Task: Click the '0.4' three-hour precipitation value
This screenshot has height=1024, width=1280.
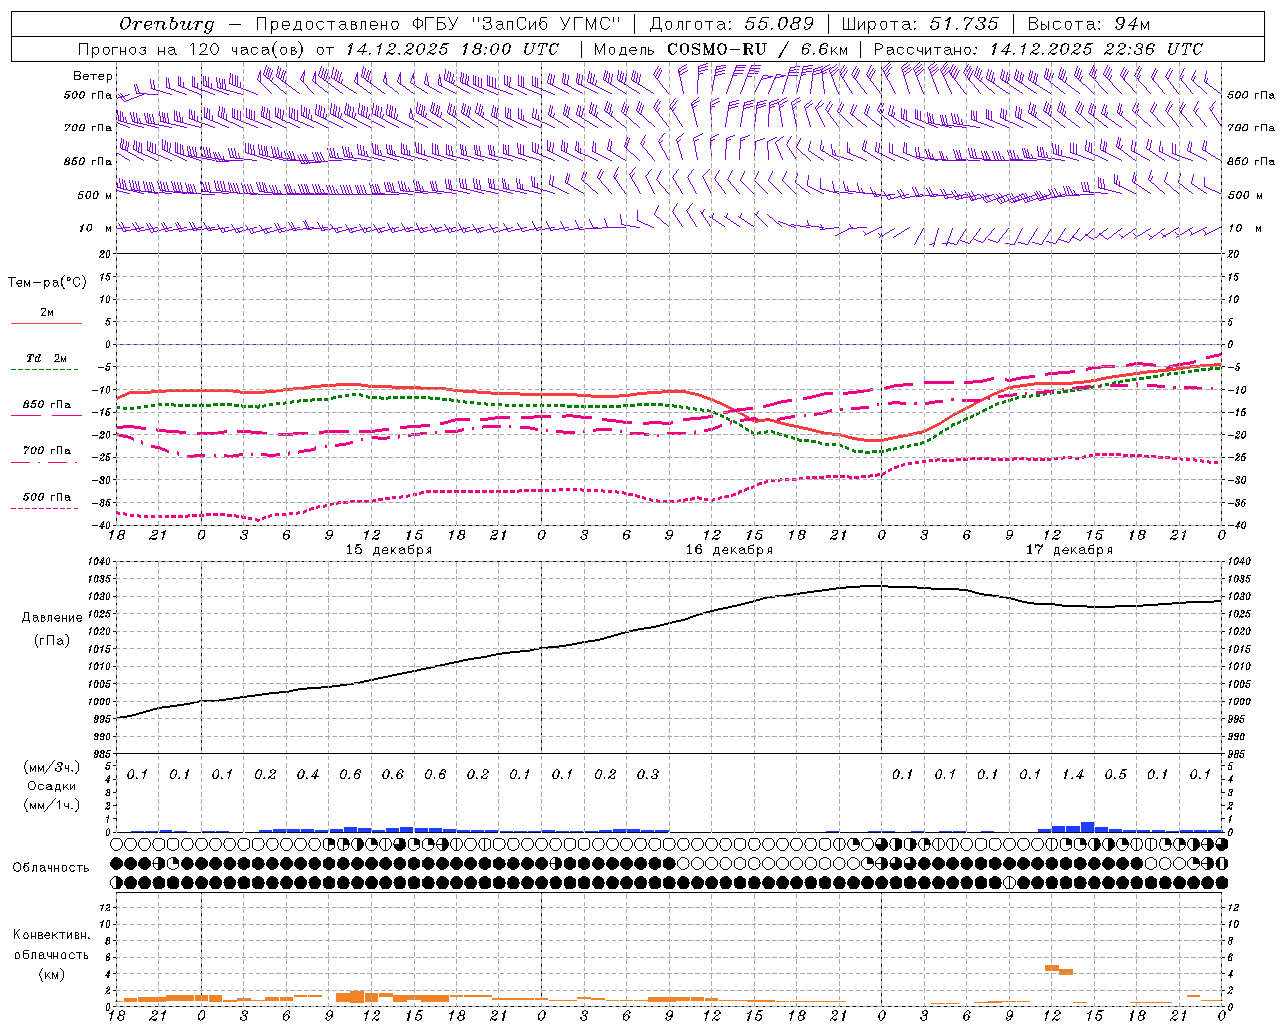Action: [x=308, y=775]
